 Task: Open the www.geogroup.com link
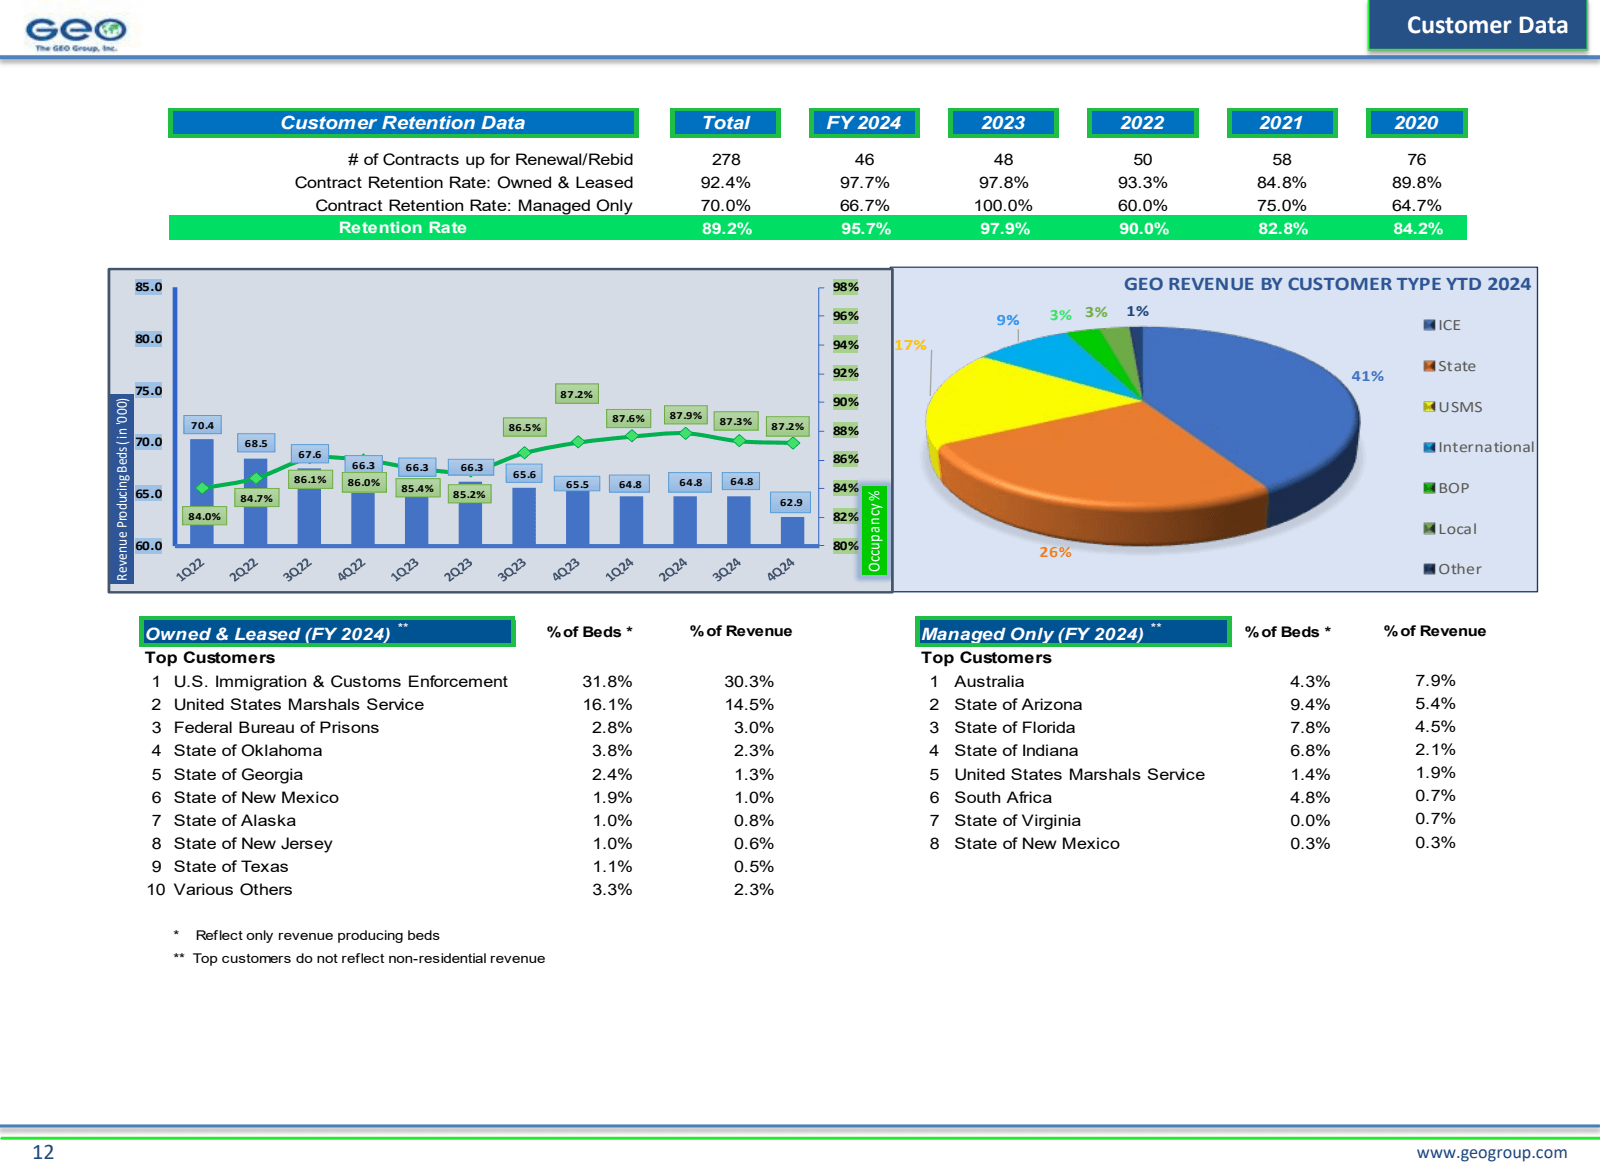point(1491,1152)
